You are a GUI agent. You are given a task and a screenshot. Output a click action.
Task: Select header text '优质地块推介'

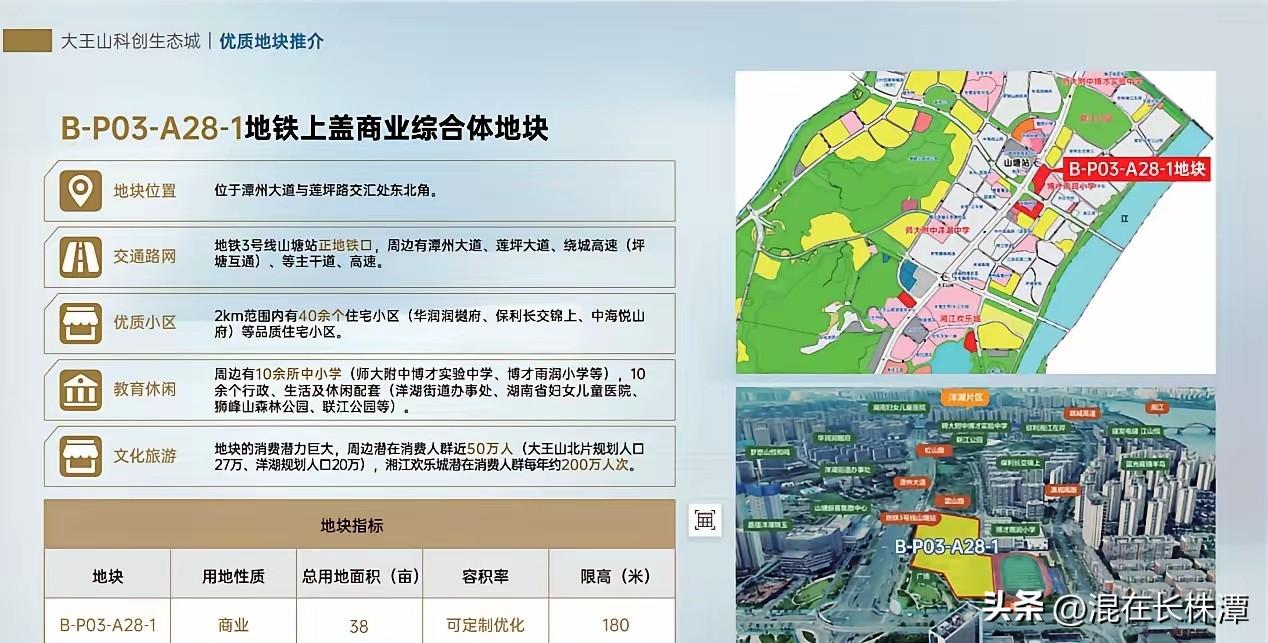[272, 42]
